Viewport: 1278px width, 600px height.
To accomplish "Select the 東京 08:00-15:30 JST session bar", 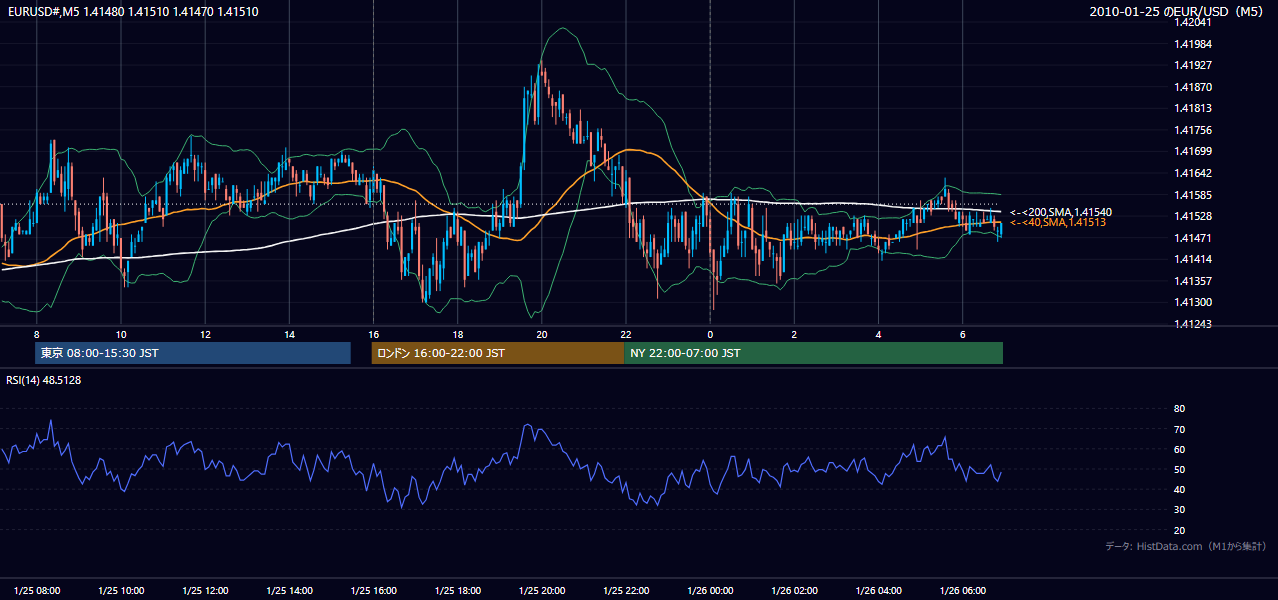I will click(192, 353).
